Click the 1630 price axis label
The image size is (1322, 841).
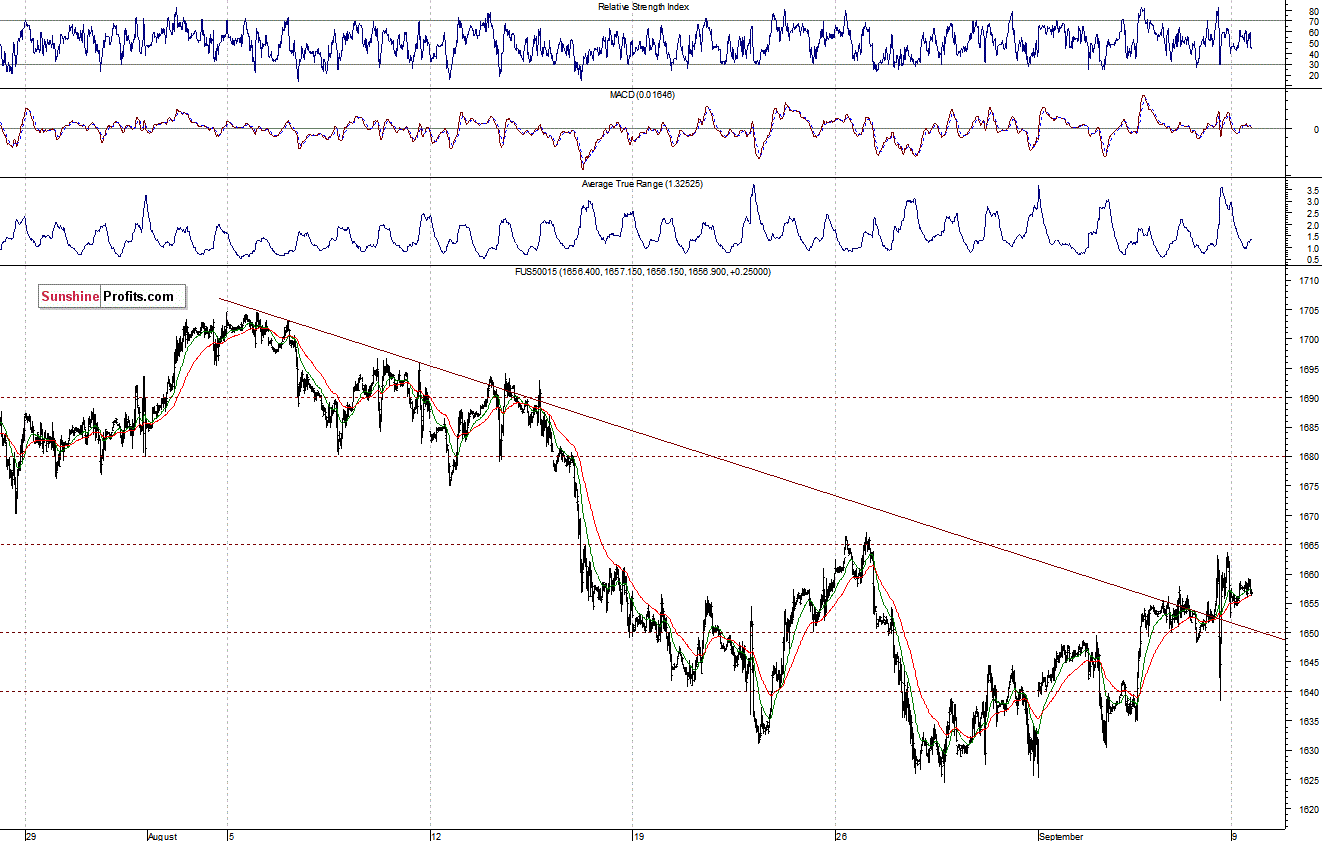click(x=1308, y=751)
